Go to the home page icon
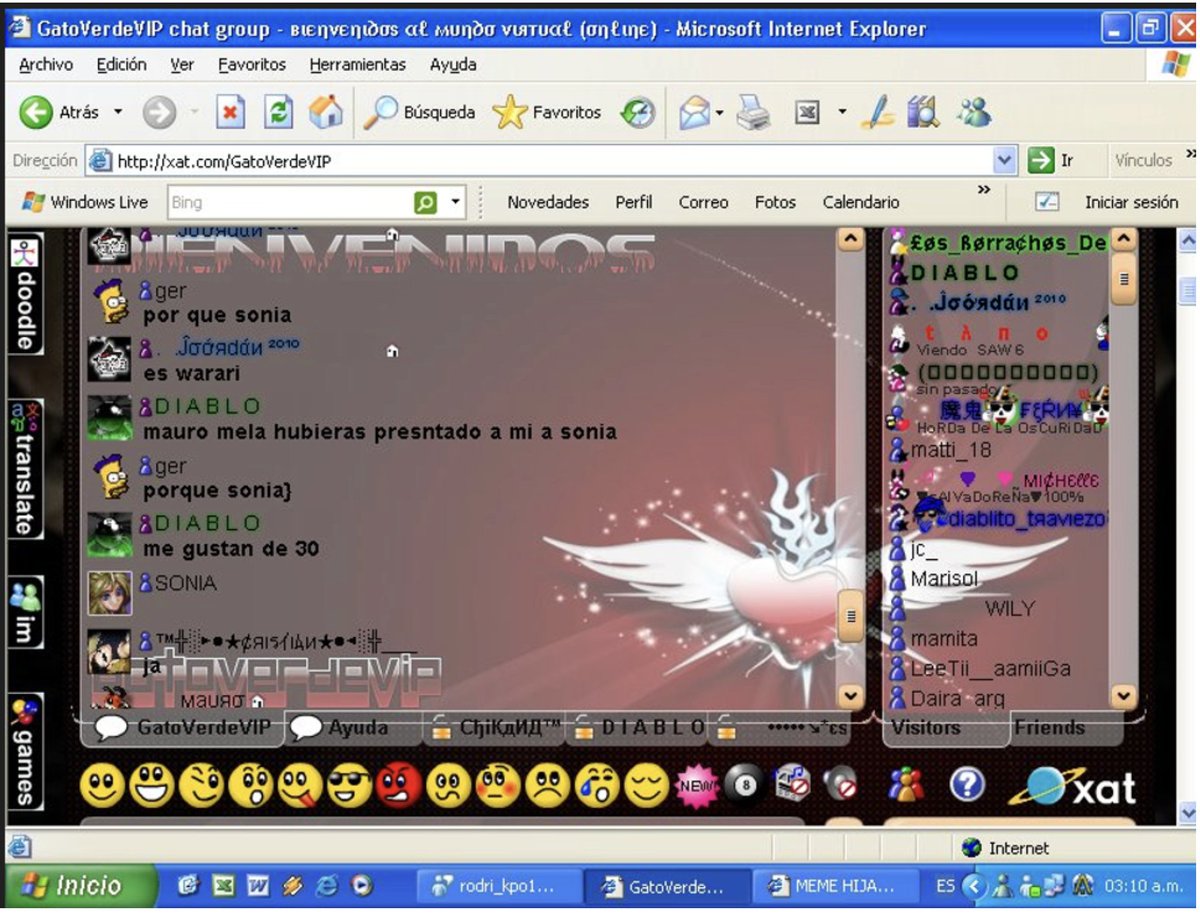1200x914 pixels. point(325,112)
